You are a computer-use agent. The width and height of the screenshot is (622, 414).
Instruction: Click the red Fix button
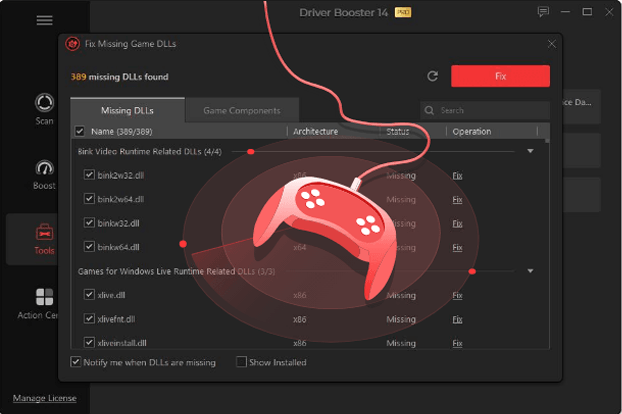(x=500, y=76)
